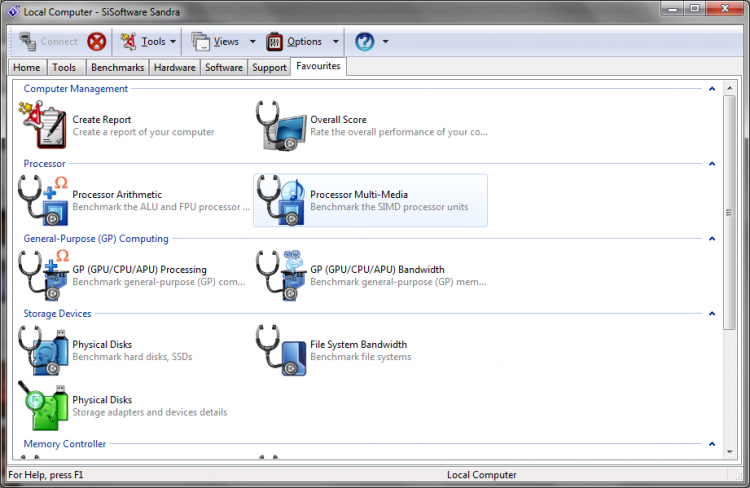Image resolution: width=750 pixels, height=488 pixels.
Task: Open the Create Report icon
Action: [42, 125]
